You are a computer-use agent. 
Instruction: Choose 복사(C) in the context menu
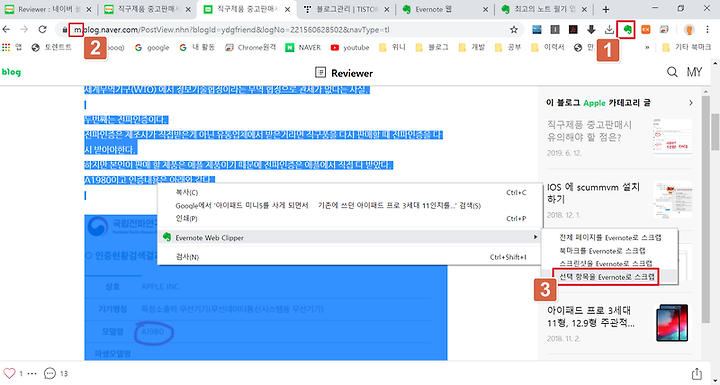(350, 192)
